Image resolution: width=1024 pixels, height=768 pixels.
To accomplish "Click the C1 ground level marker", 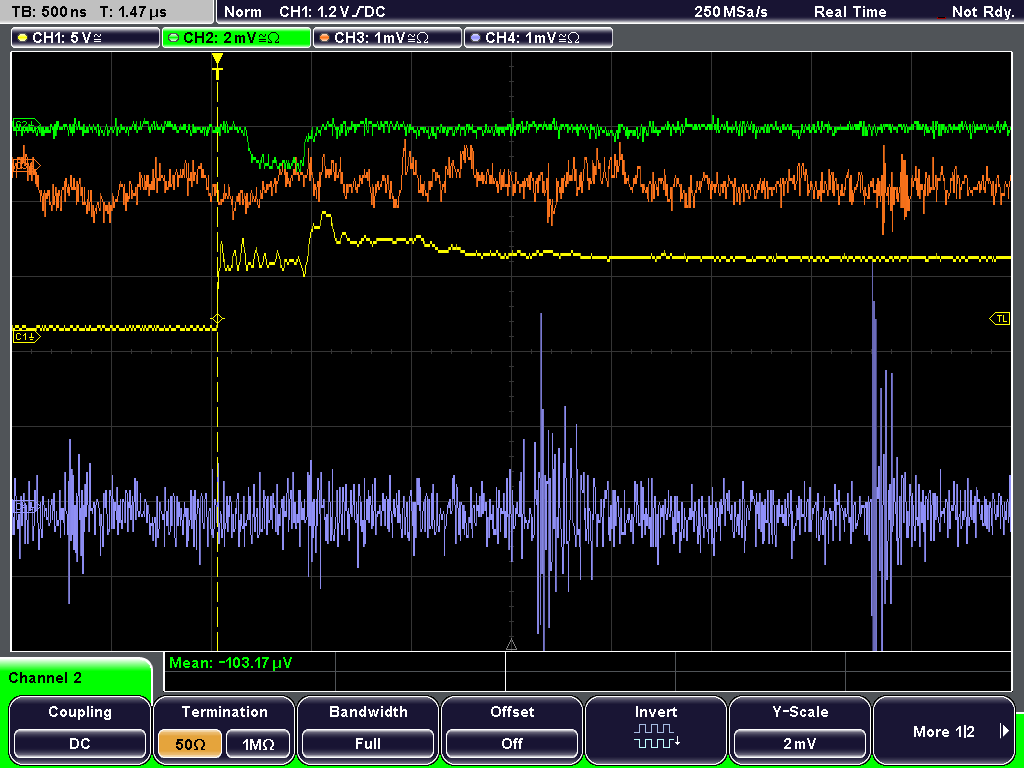I will (27, 337).
